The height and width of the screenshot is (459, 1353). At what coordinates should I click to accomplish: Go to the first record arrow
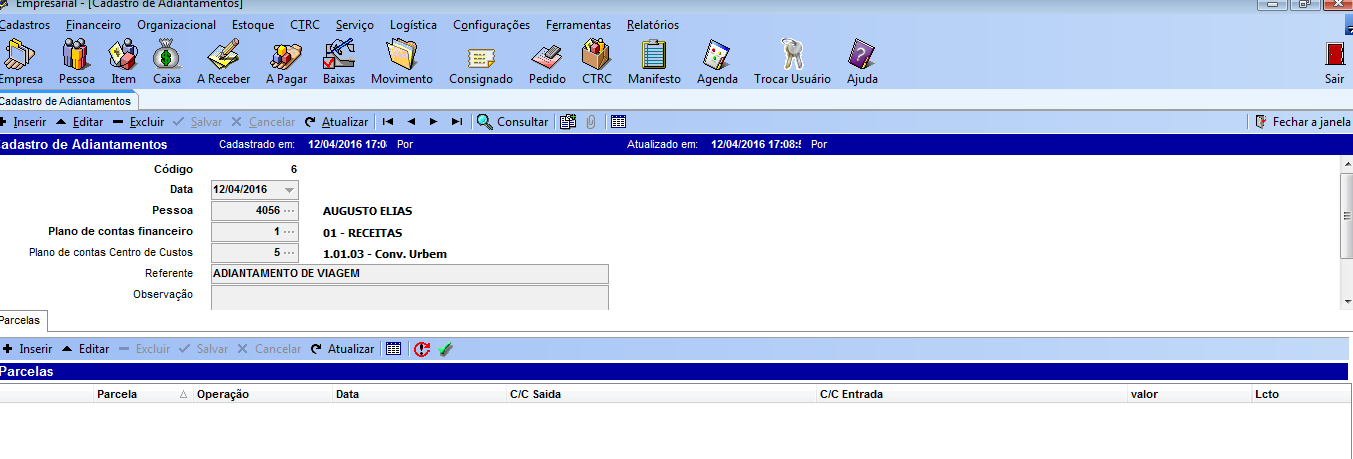tap(387, 122)
